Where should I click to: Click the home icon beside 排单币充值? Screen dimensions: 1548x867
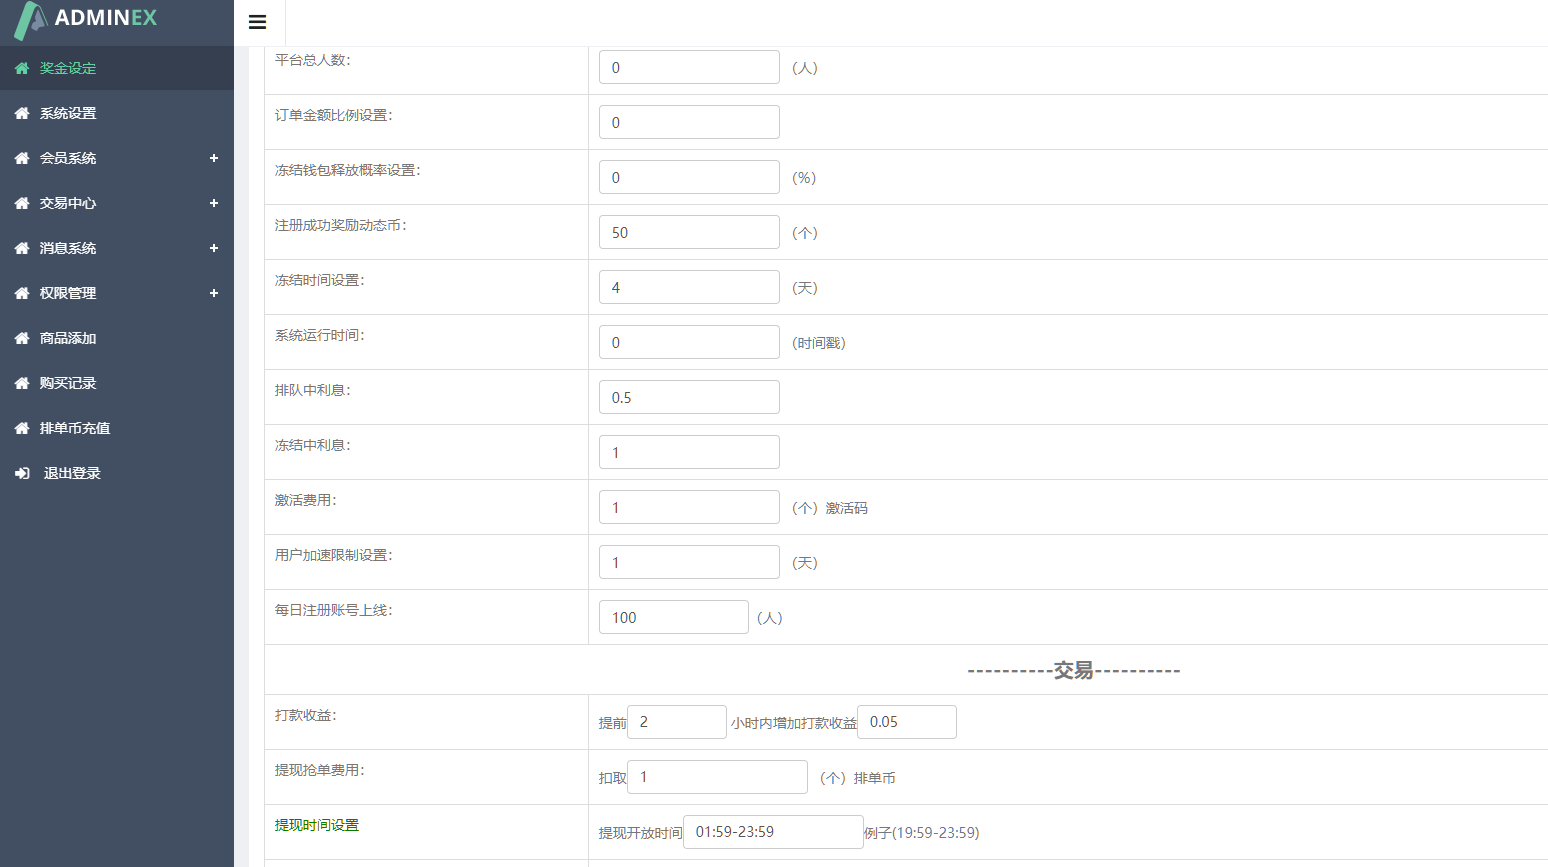tap(22, 428)
